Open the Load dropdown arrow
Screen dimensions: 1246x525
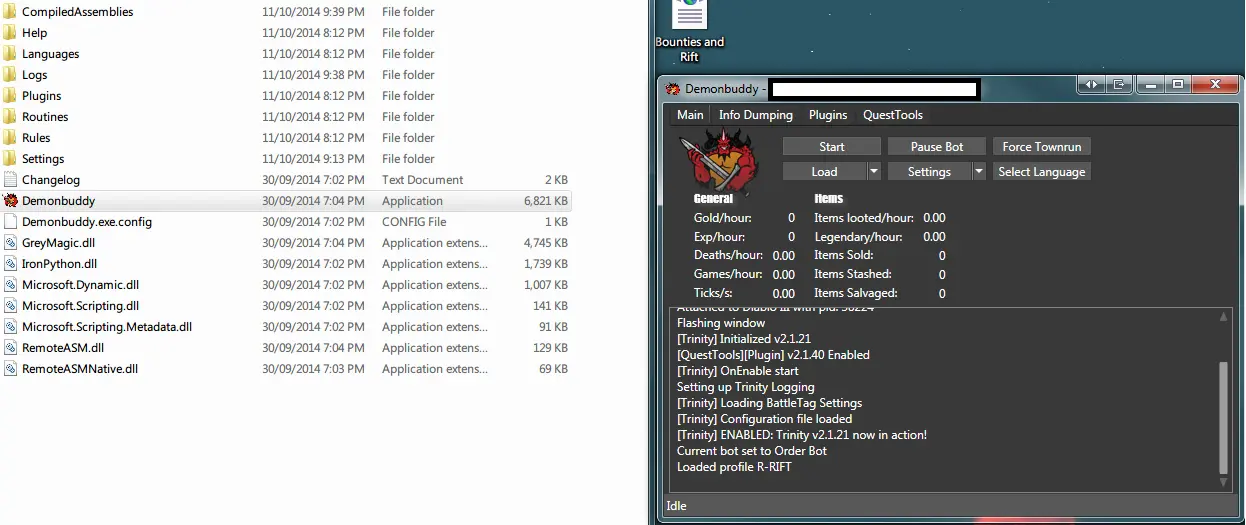point(874,172)
